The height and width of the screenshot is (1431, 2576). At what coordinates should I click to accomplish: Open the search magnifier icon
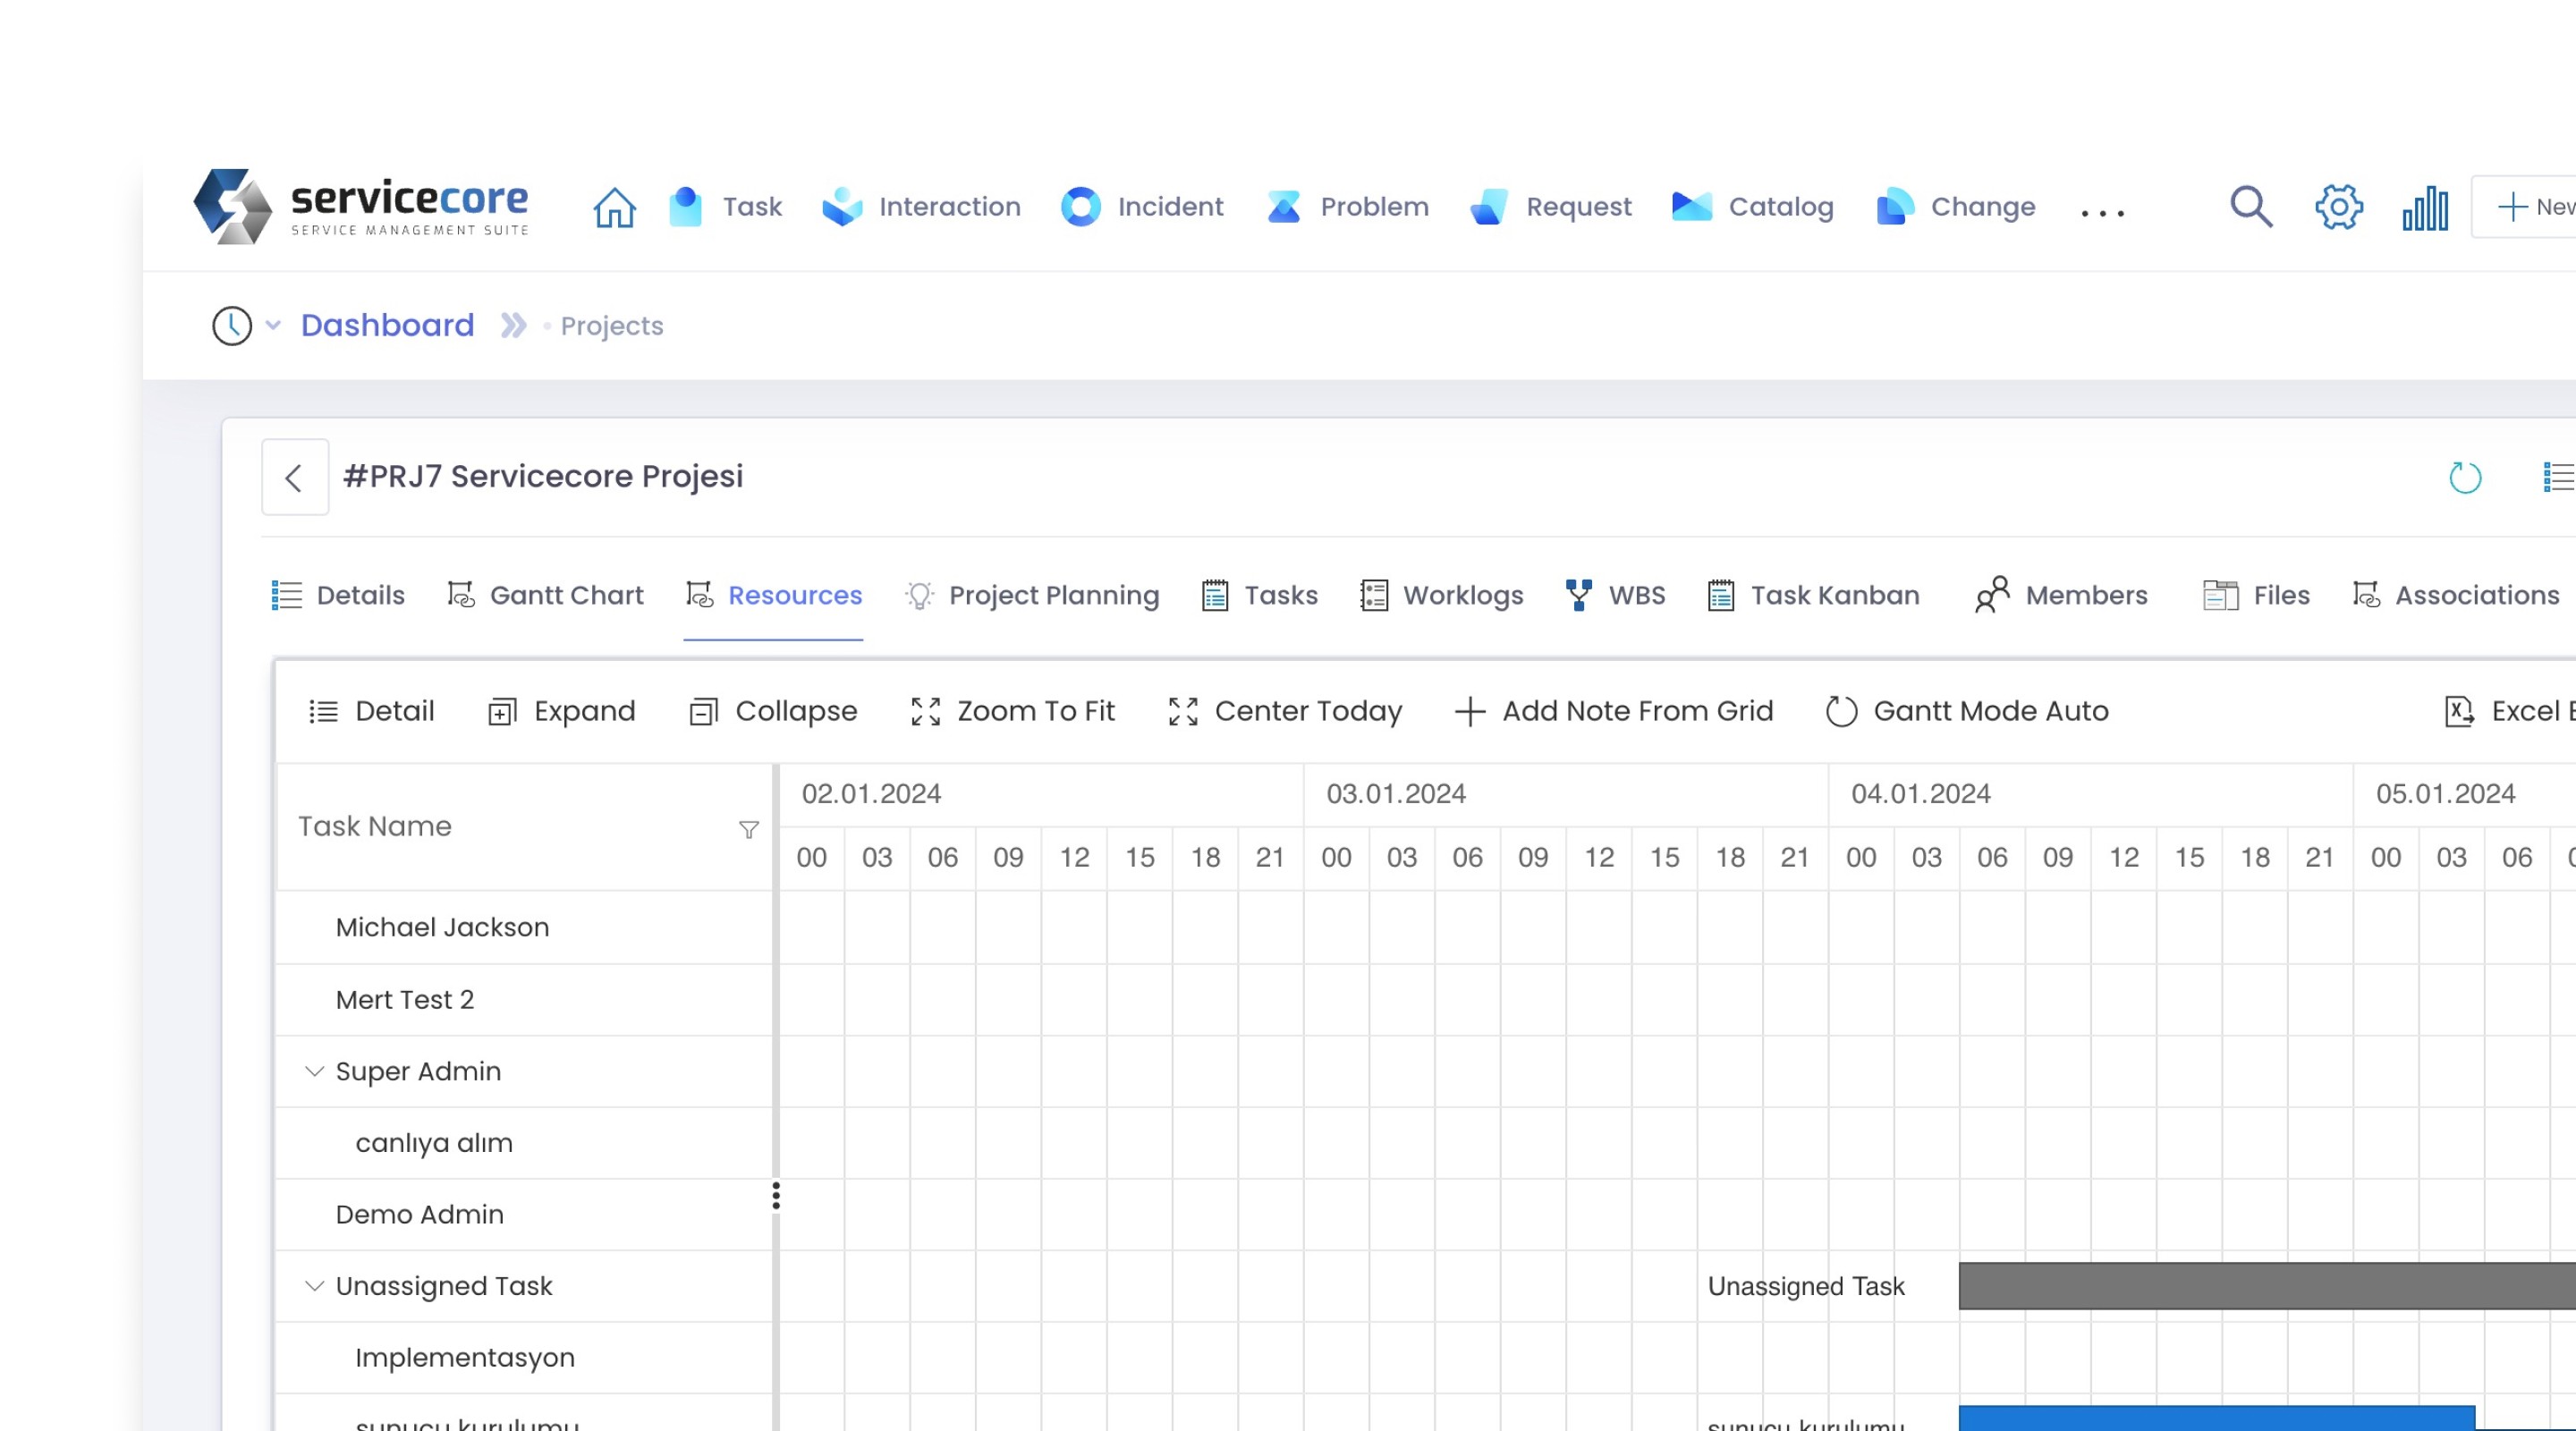(2250, 207)
